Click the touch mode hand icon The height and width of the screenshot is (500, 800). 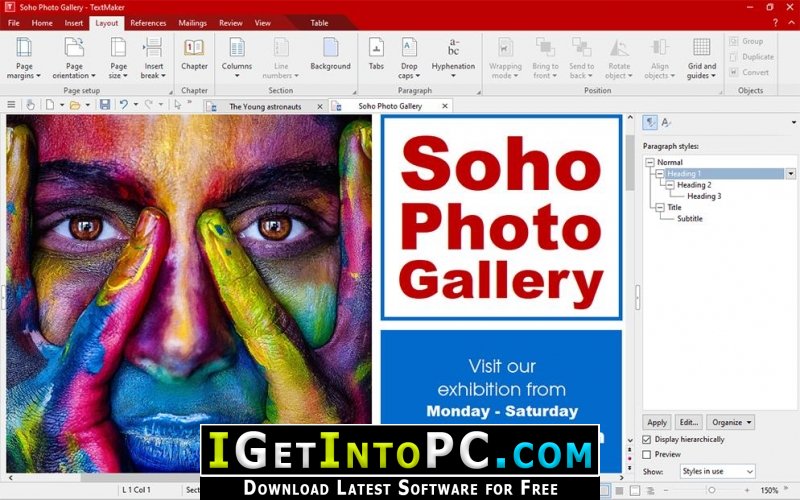pyautogui.click(x=31, y=105)
